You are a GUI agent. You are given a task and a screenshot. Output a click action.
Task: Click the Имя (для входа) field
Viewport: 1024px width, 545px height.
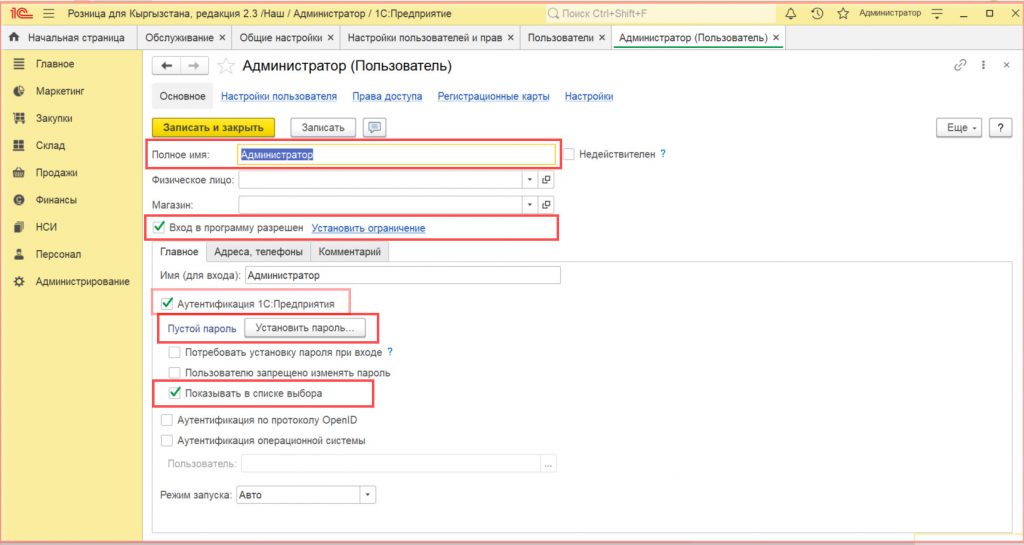[401, 275]
